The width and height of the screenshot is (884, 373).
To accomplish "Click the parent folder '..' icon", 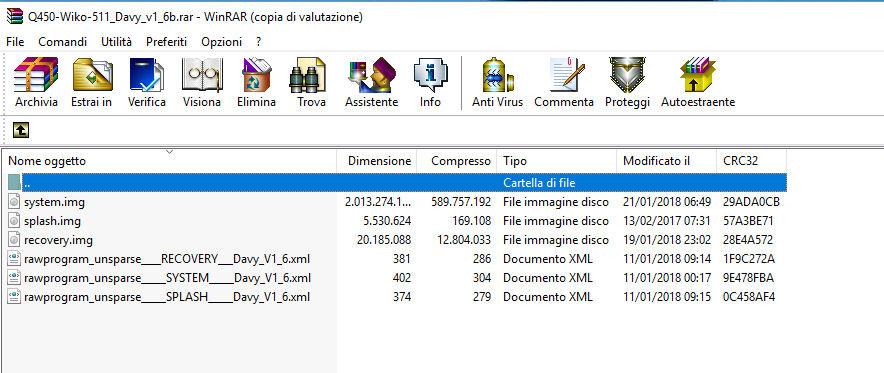I will pyautogui.click(x=15, y=183).
